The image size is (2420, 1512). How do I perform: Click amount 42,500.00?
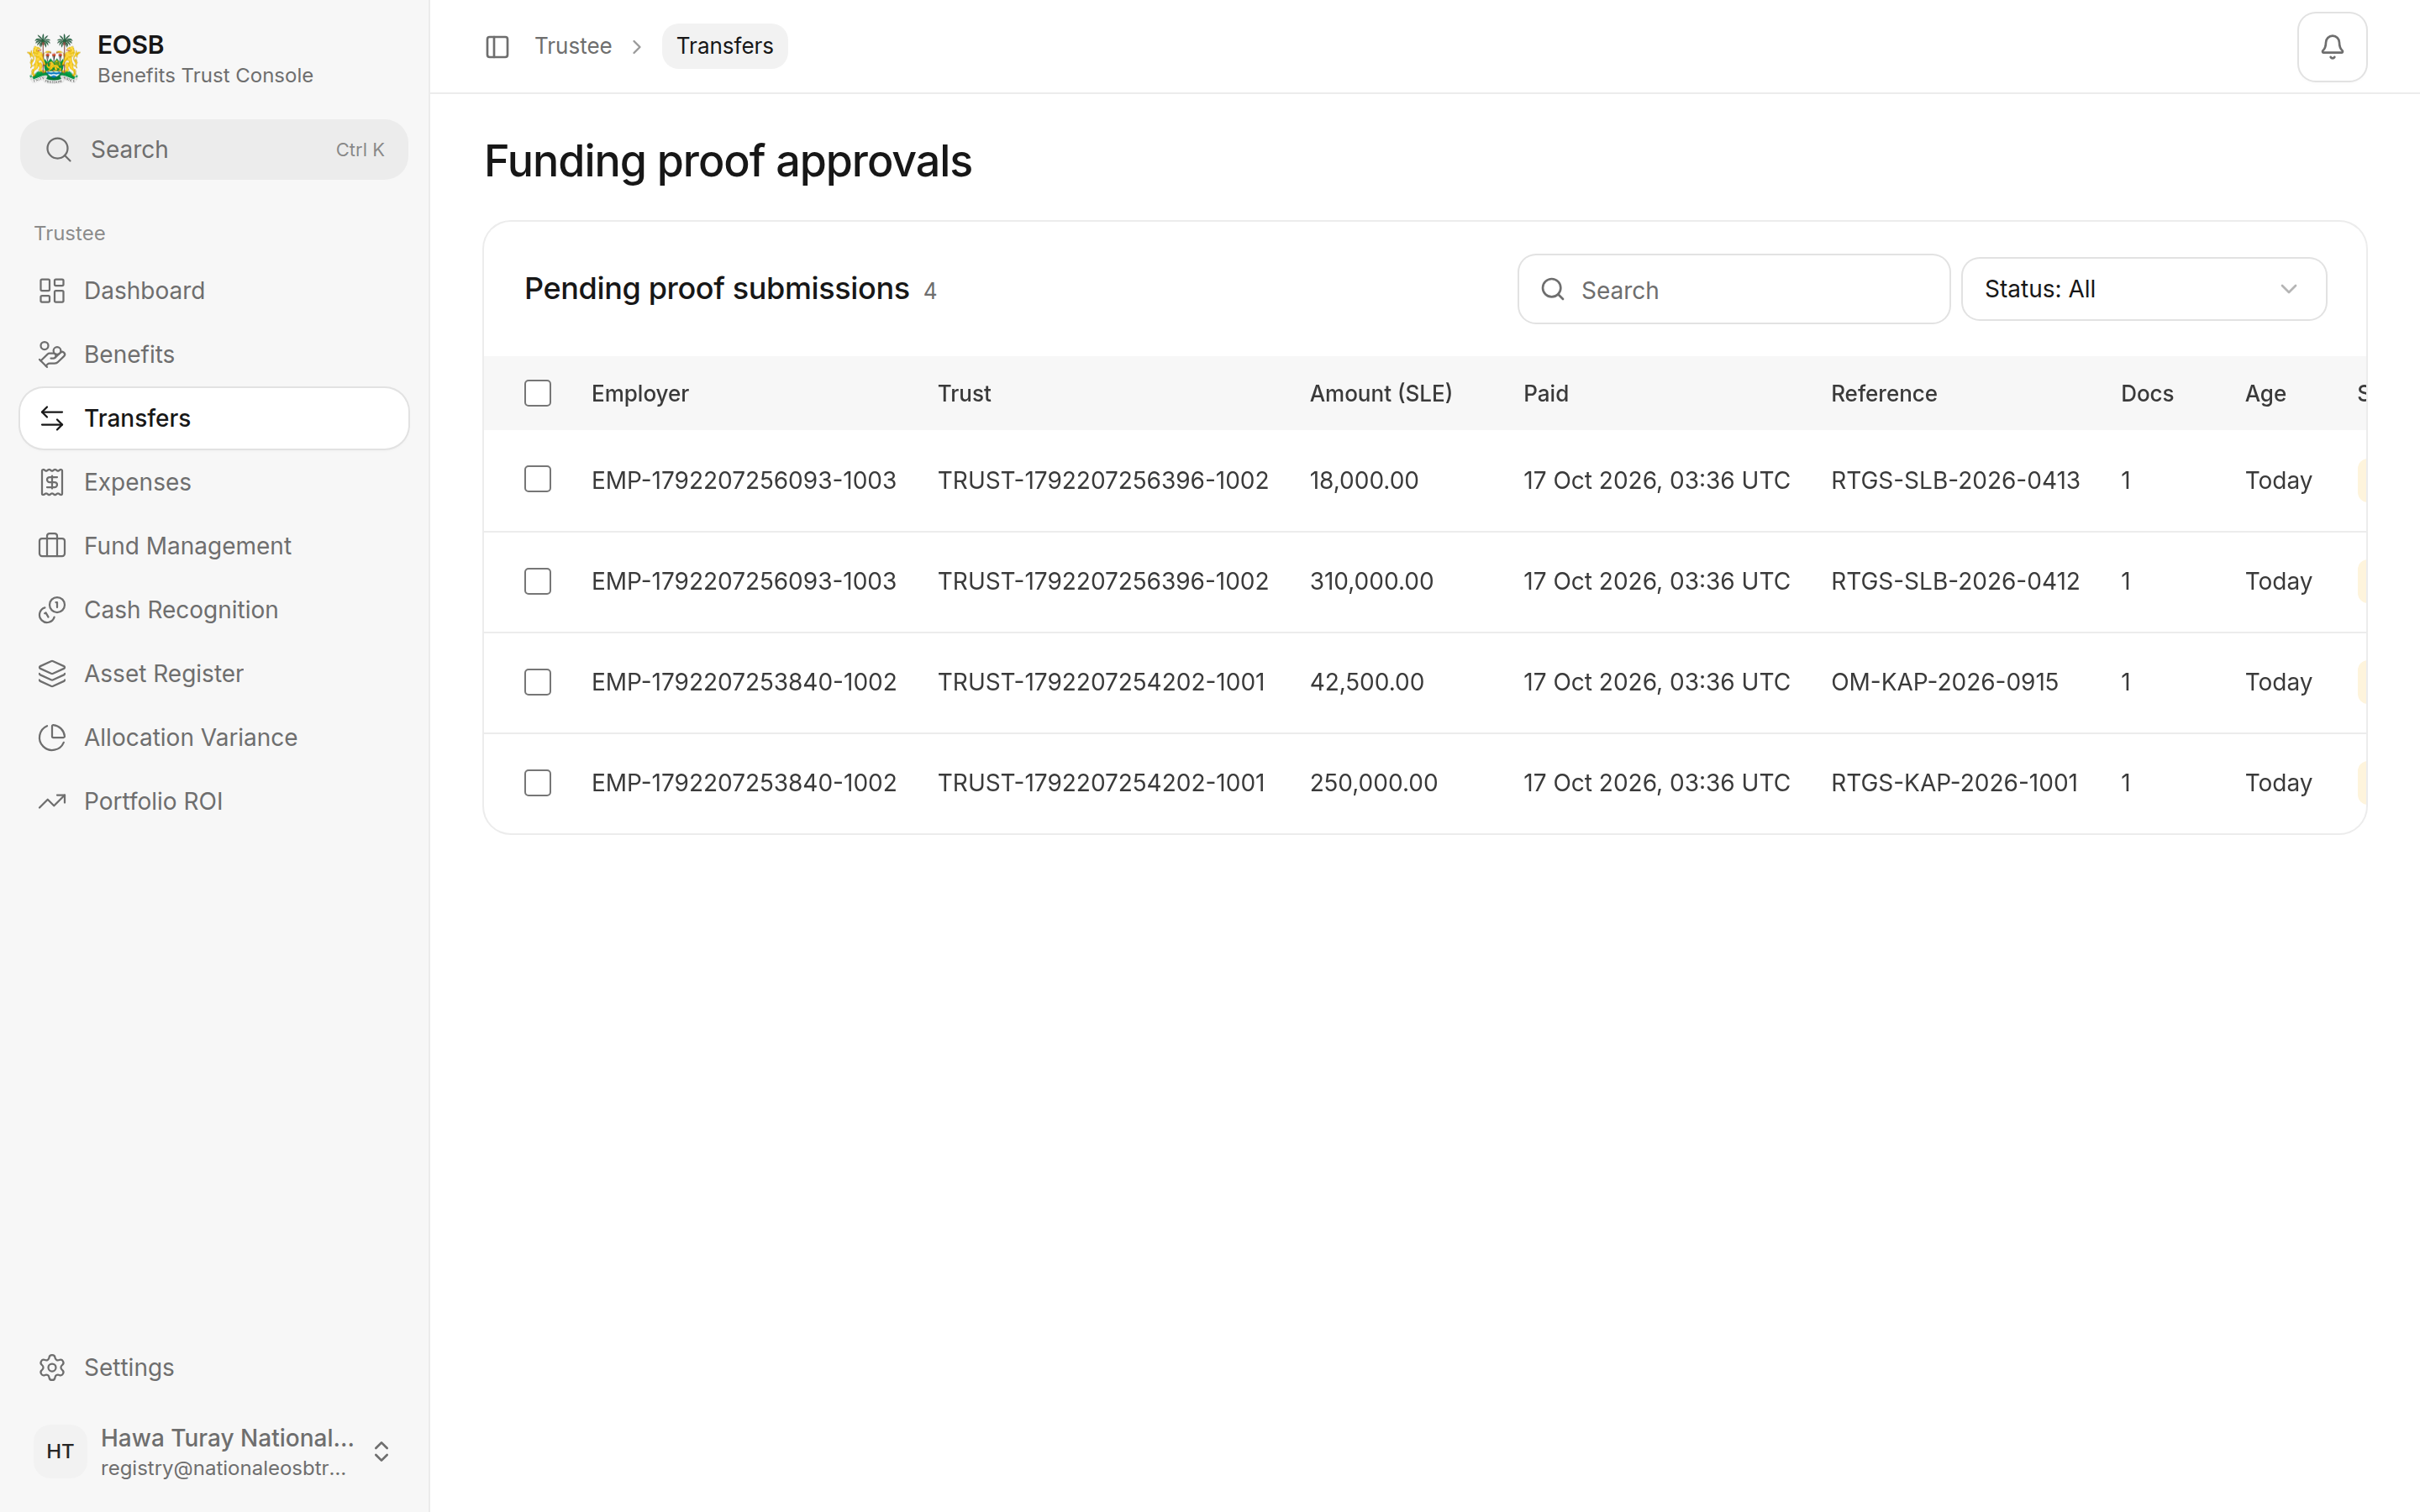[1367, 682]
